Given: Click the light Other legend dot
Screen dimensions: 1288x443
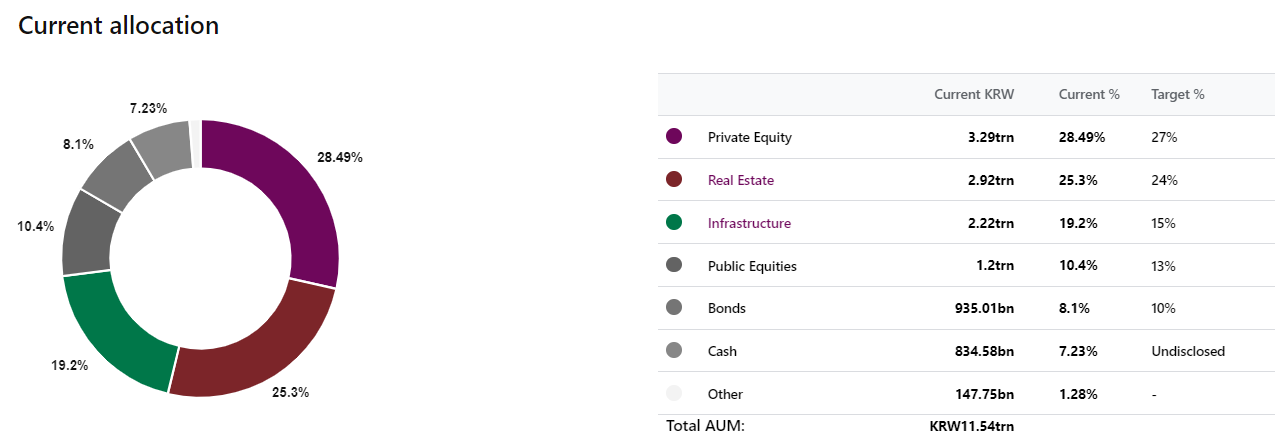Looking at the screenshot, I should [674, 393].
